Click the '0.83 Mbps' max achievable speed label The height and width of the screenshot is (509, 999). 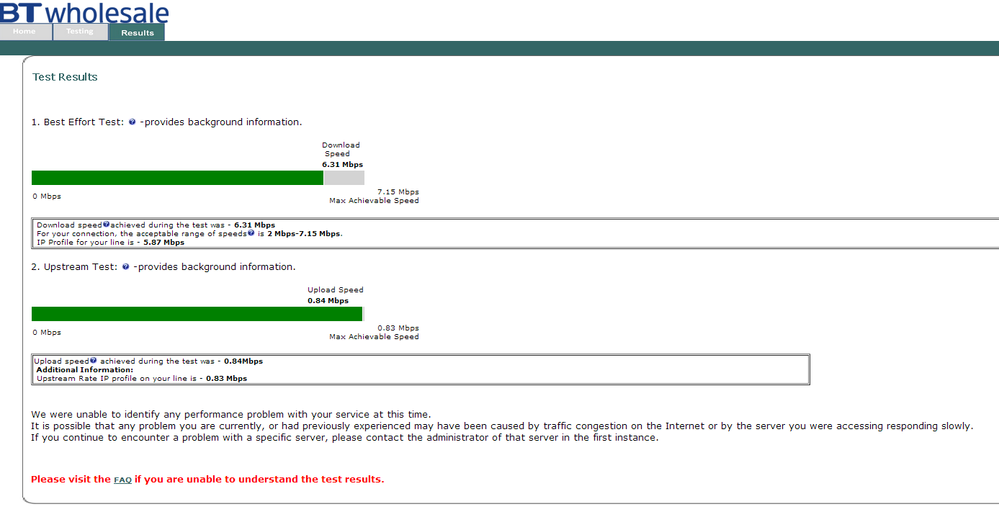point(398,328)
